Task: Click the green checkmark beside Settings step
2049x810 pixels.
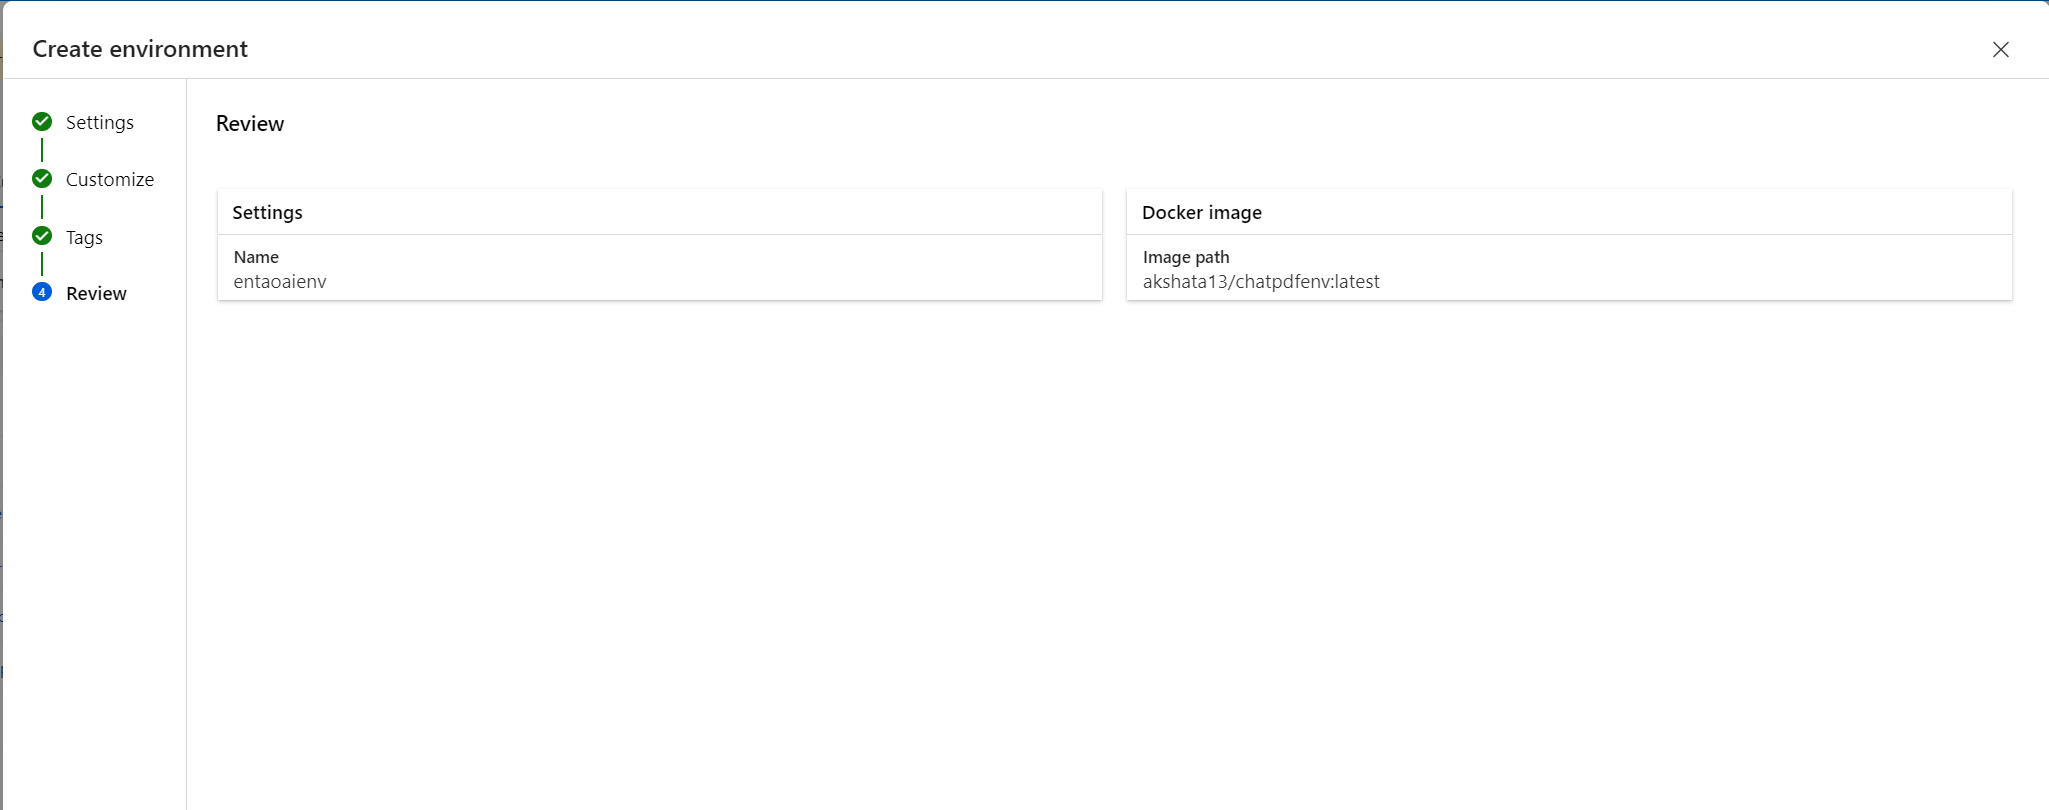Action: tap(42, 122)
